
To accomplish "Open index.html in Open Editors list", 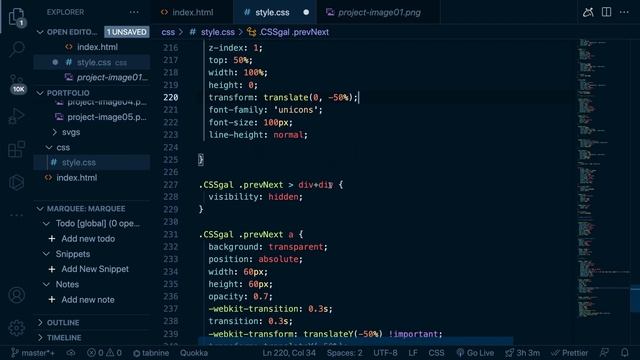I will point(97,47).
